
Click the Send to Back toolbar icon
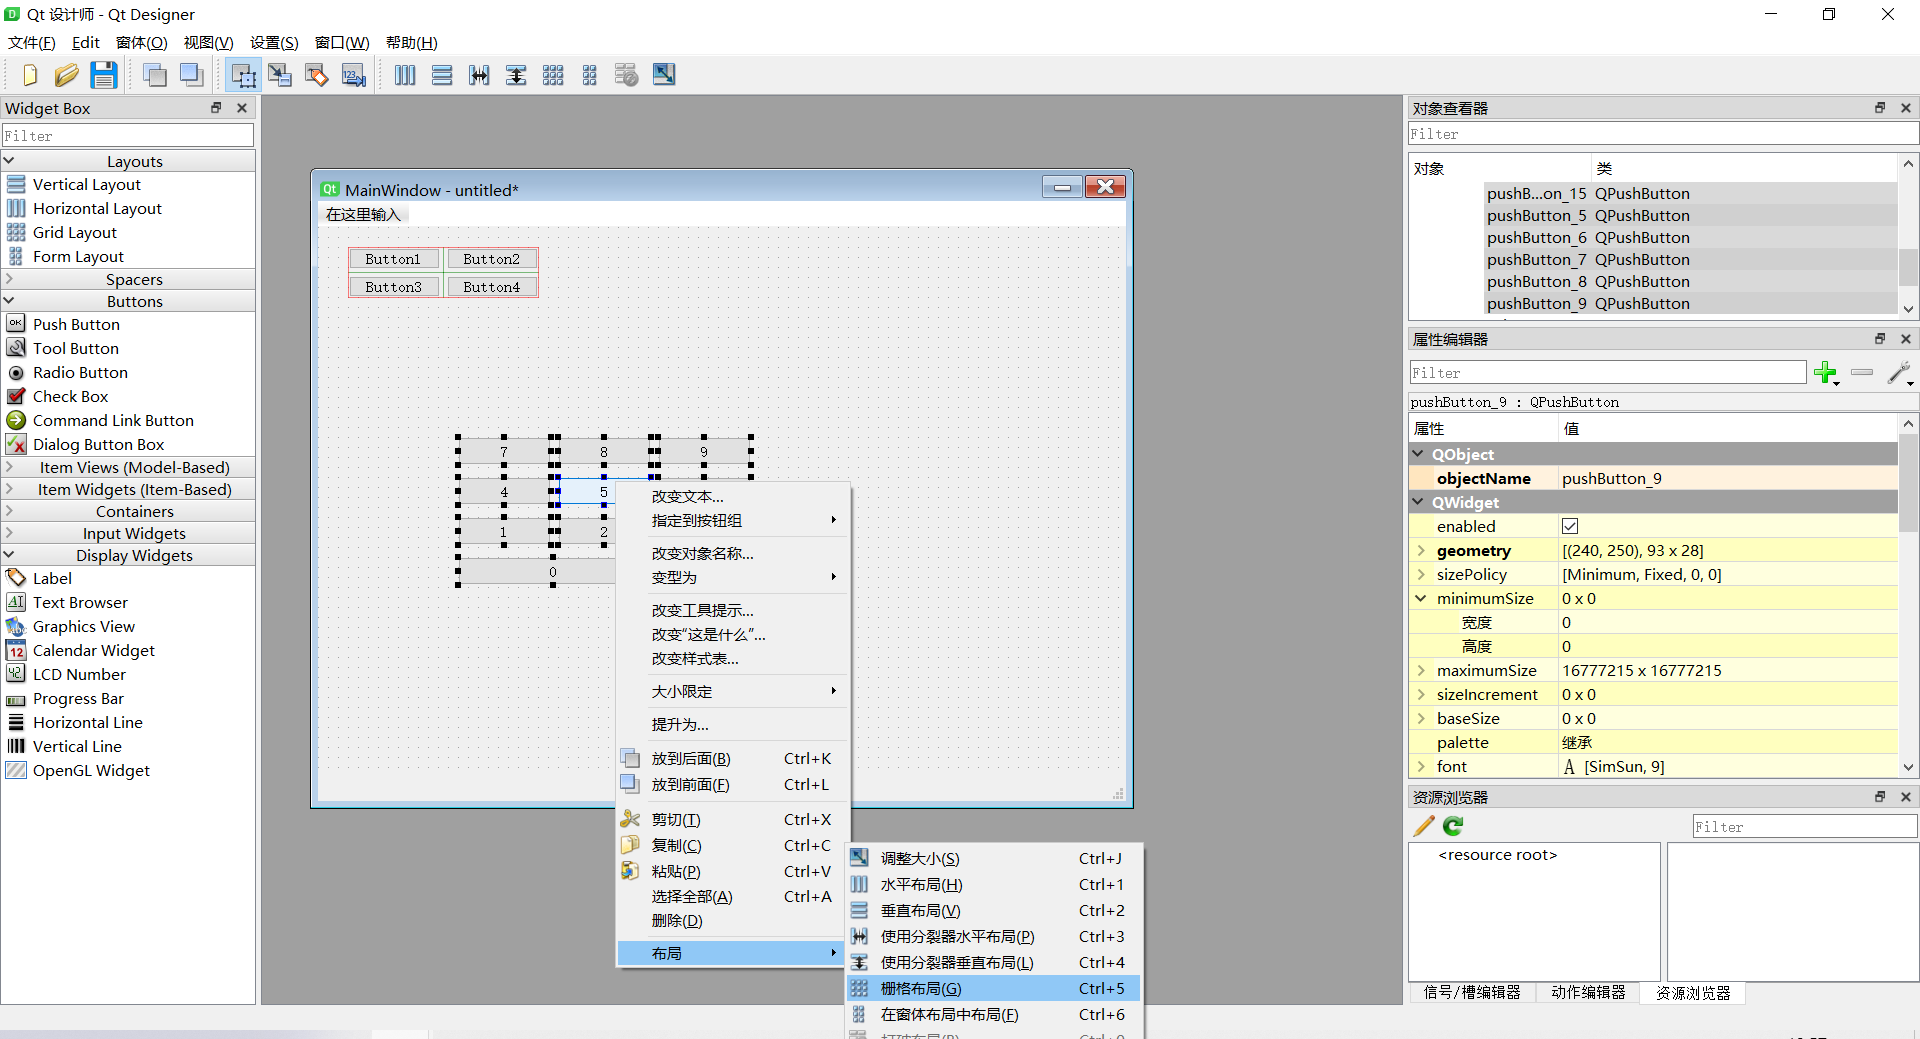[154, 75]
